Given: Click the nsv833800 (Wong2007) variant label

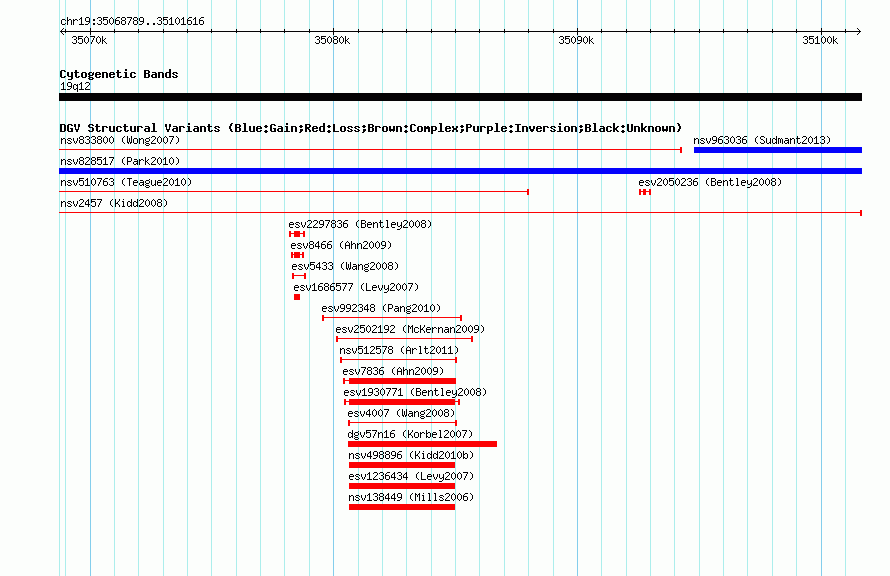Looking at the screenshot, I should 120,140.
